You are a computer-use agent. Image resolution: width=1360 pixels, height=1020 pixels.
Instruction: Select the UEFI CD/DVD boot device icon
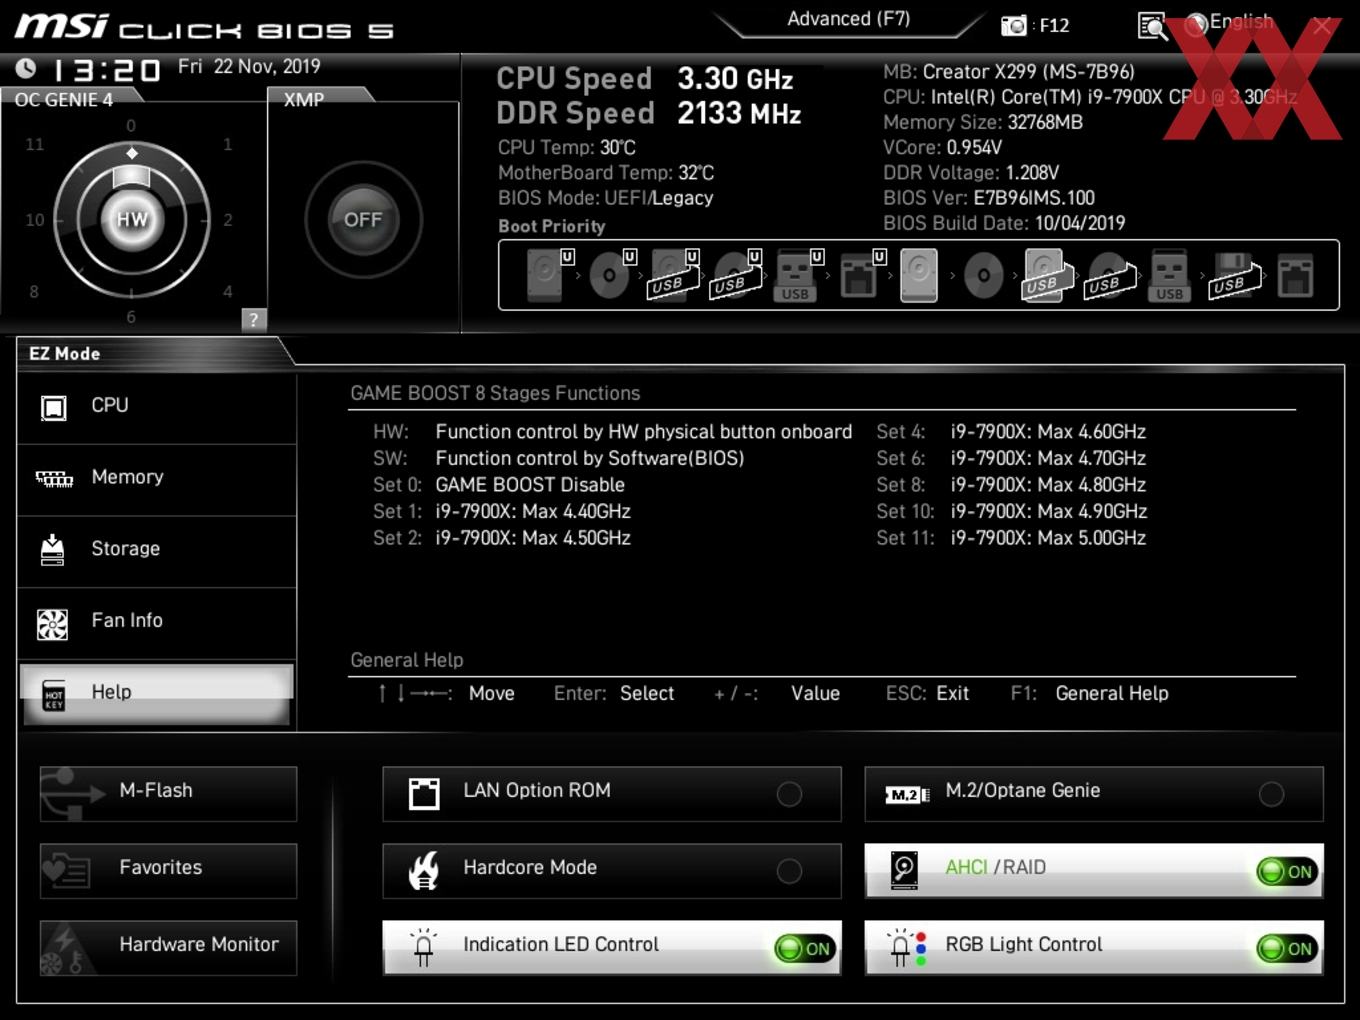(612, 275)
